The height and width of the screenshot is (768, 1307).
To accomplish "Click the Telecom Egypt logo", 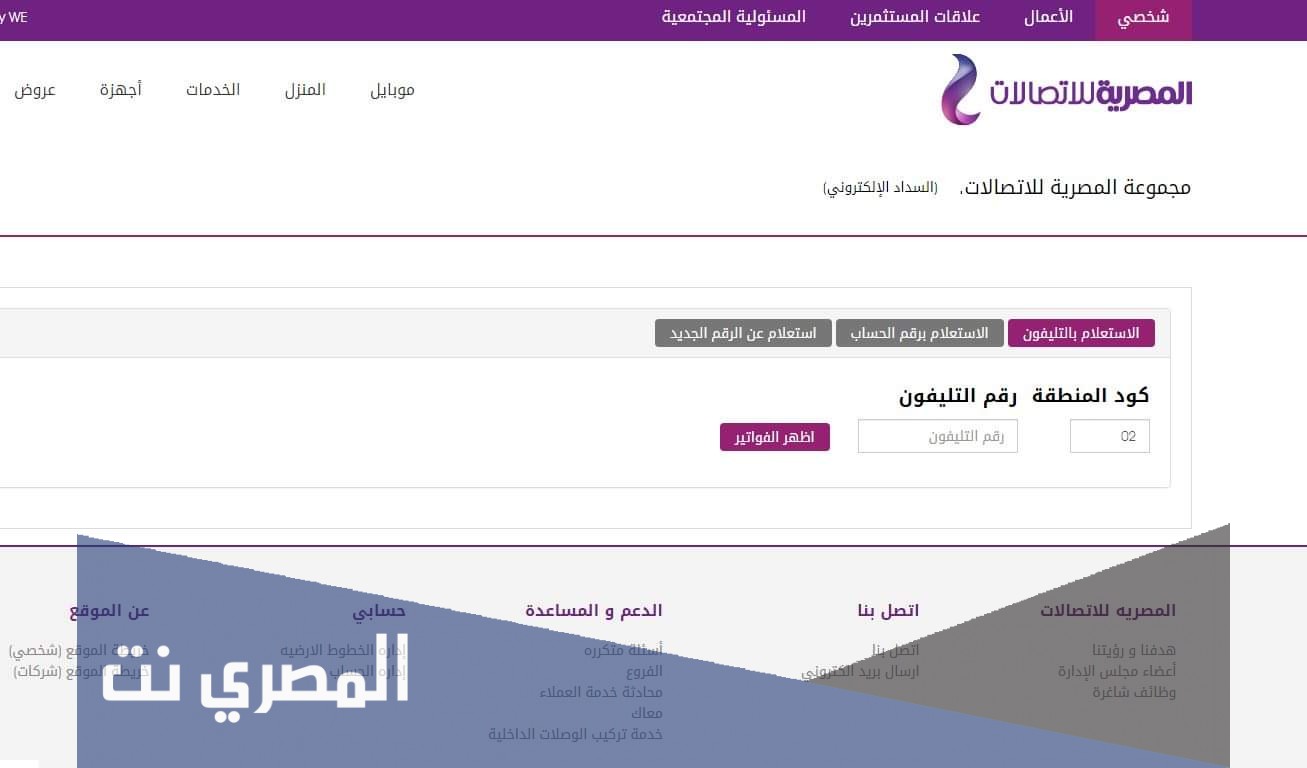I will 1066,90.
